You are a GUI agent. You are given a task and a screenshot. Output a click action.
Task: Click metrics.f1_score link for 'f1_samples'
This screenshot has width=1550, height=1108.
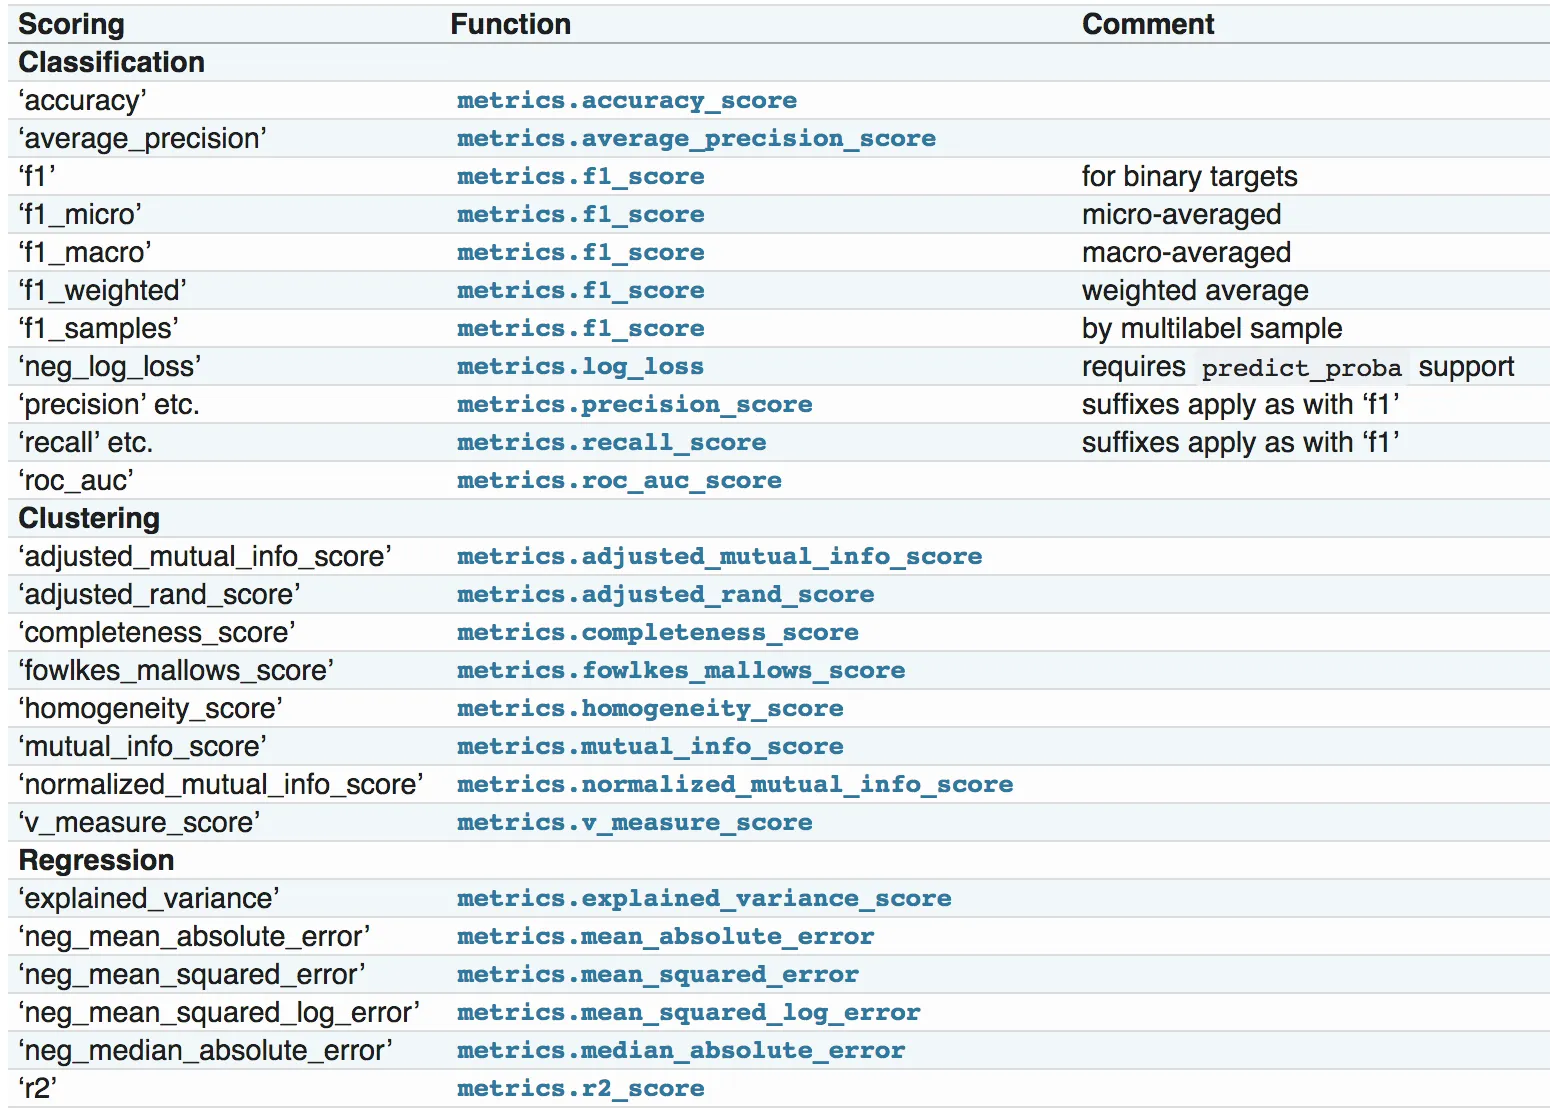point(580,329)
